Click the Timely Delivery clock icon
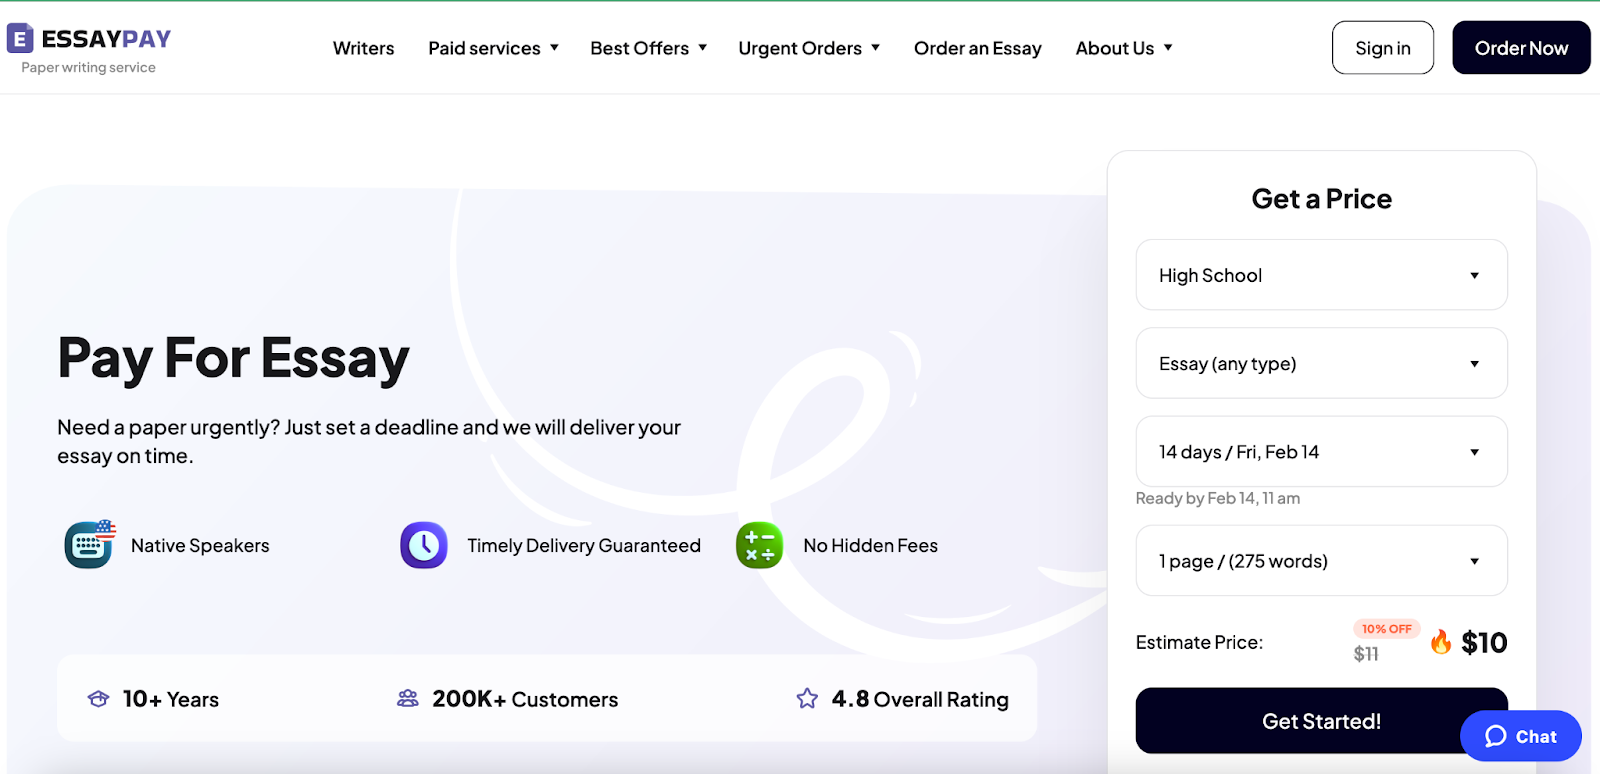 pyautogui.click(x=424, y=545)
